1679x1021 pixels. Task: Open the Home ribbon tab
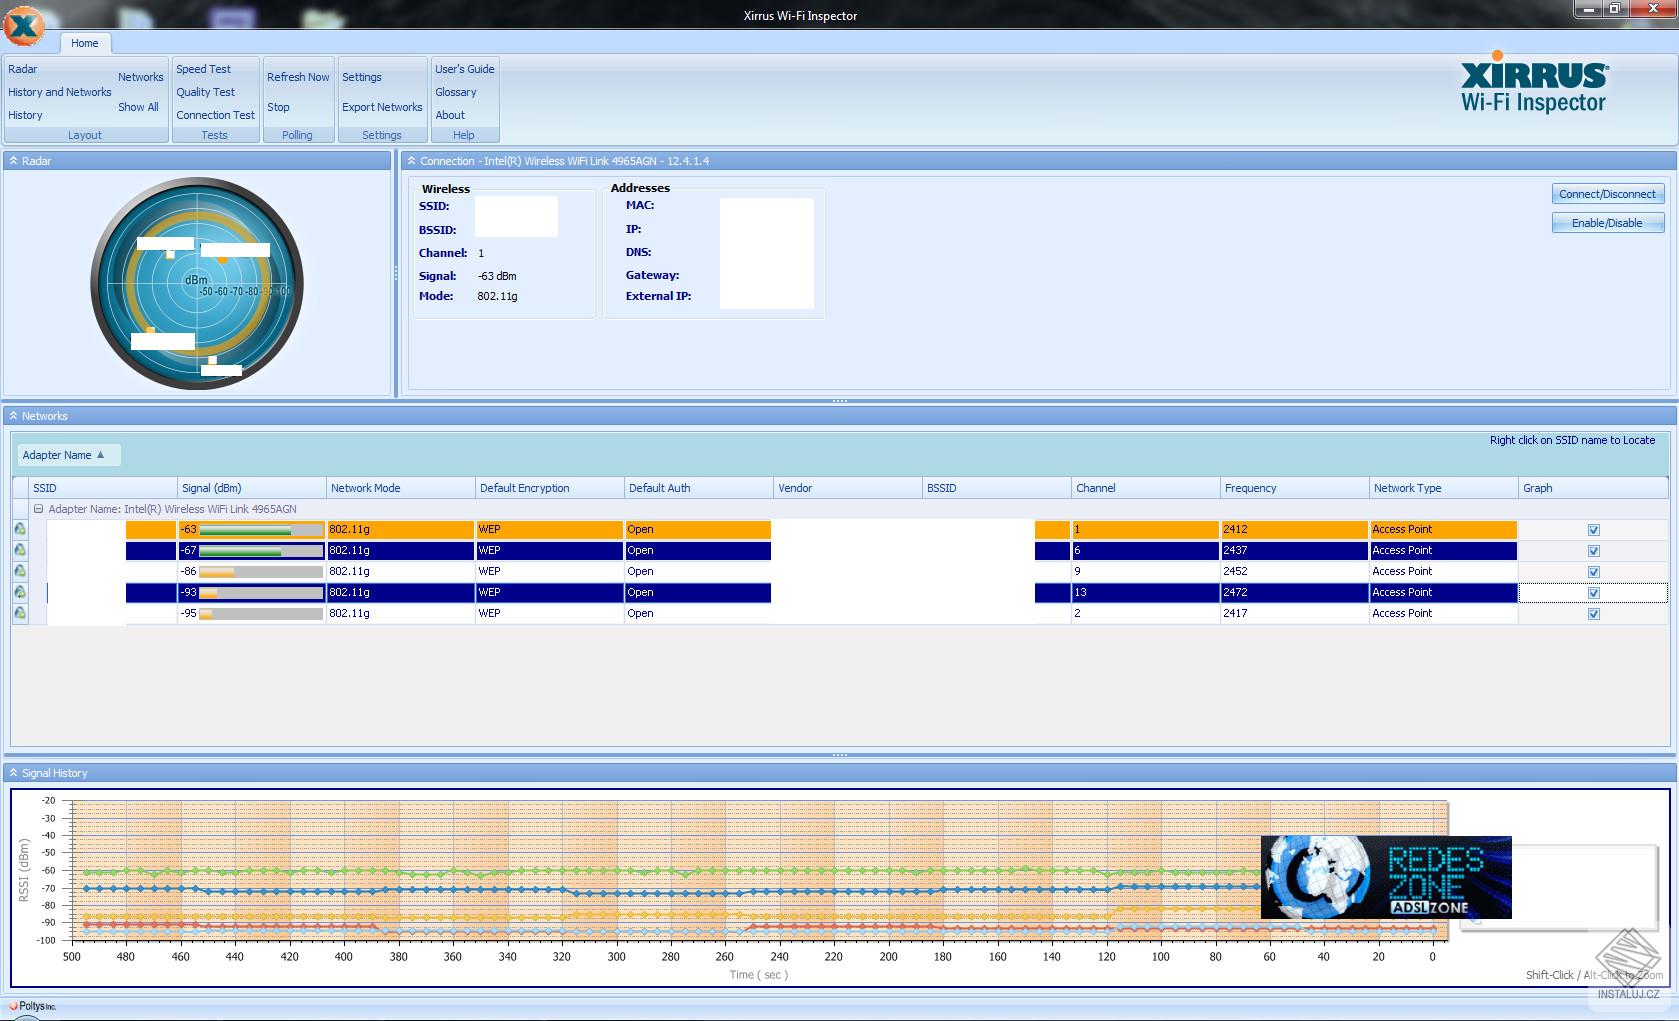pos(85,43)
